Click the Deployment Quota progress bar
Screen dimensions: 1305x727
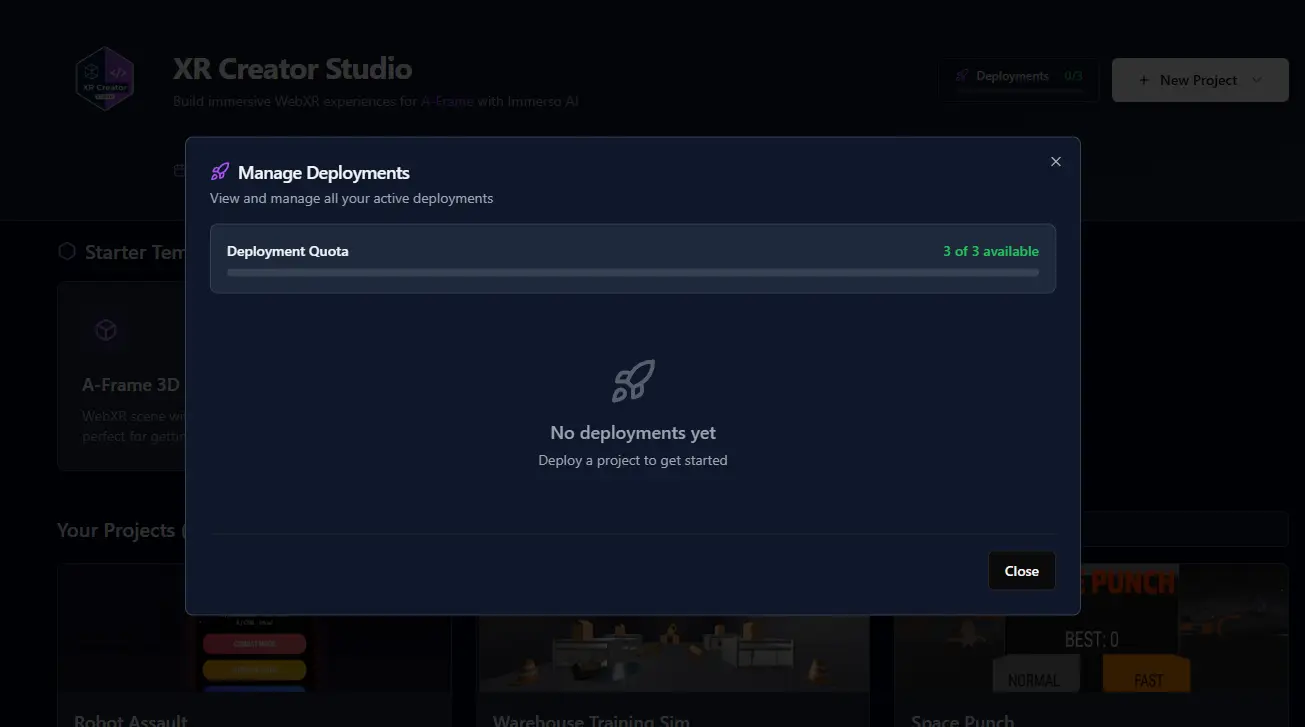pos(632,272)
